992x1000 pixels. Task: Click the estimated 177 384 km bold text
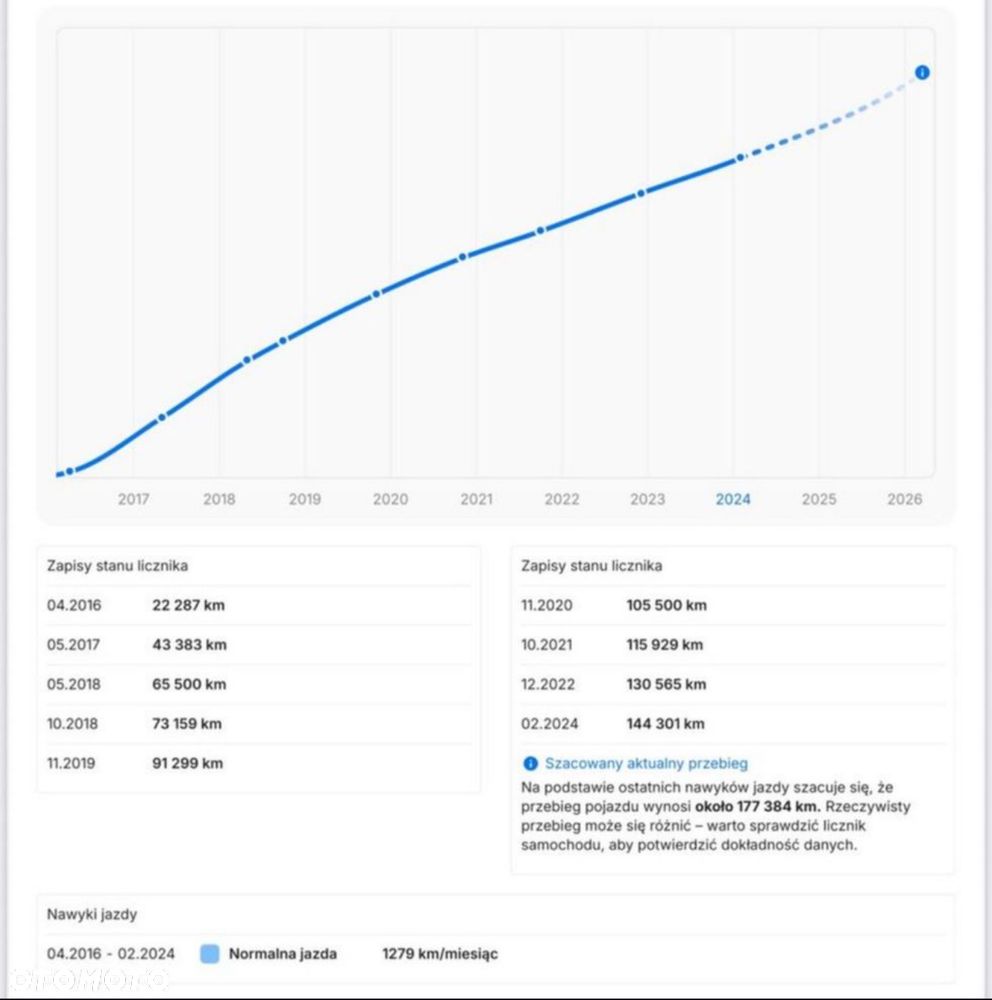pyautogui.click(x=758, y=807)
